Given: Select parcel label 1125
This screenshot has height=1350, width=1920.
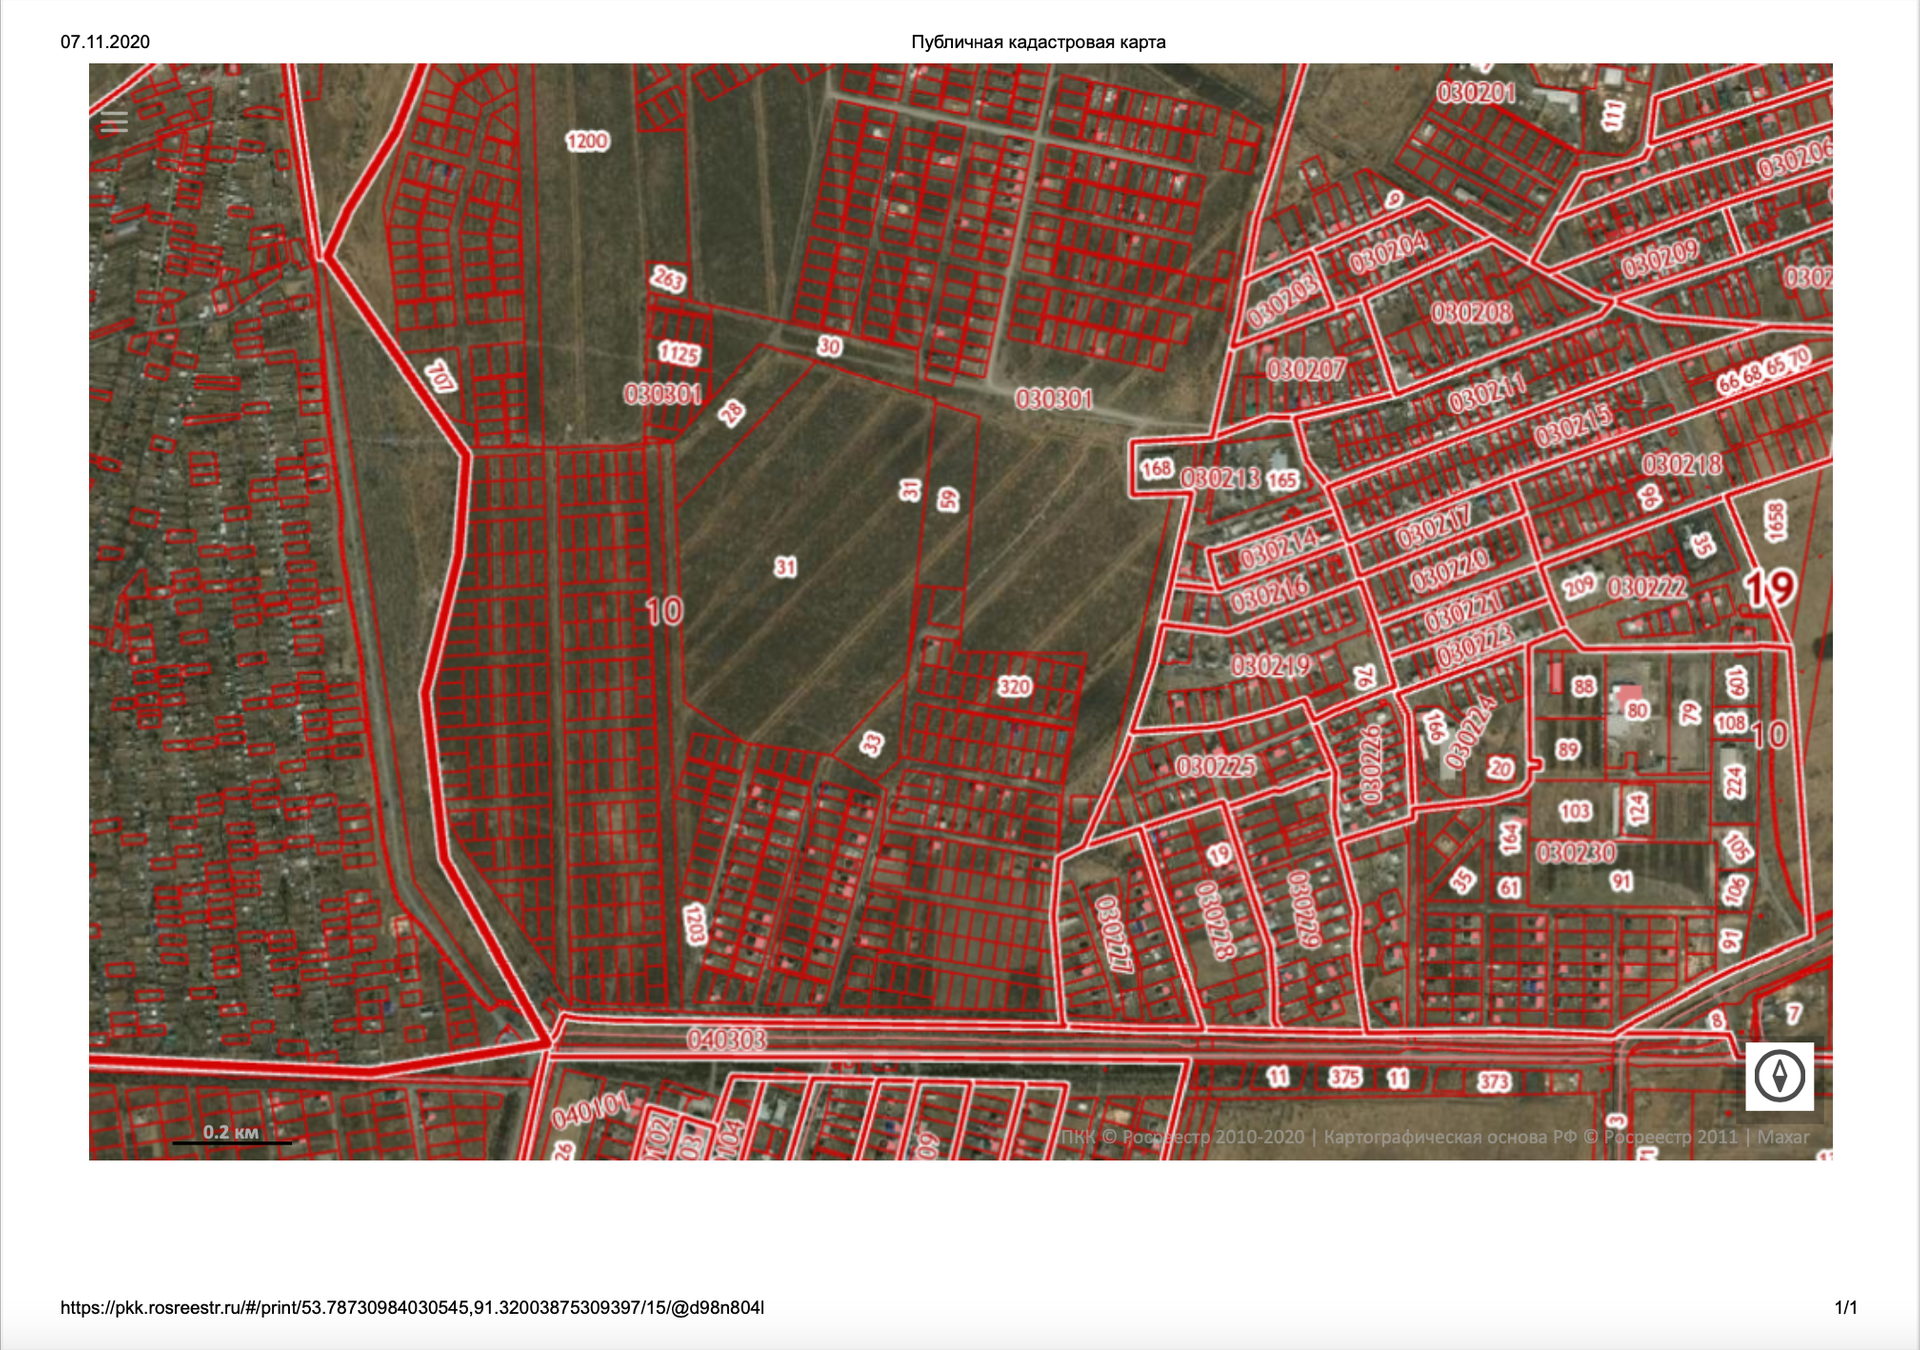Looking at the screenshot, I should [x=679, y=353].
